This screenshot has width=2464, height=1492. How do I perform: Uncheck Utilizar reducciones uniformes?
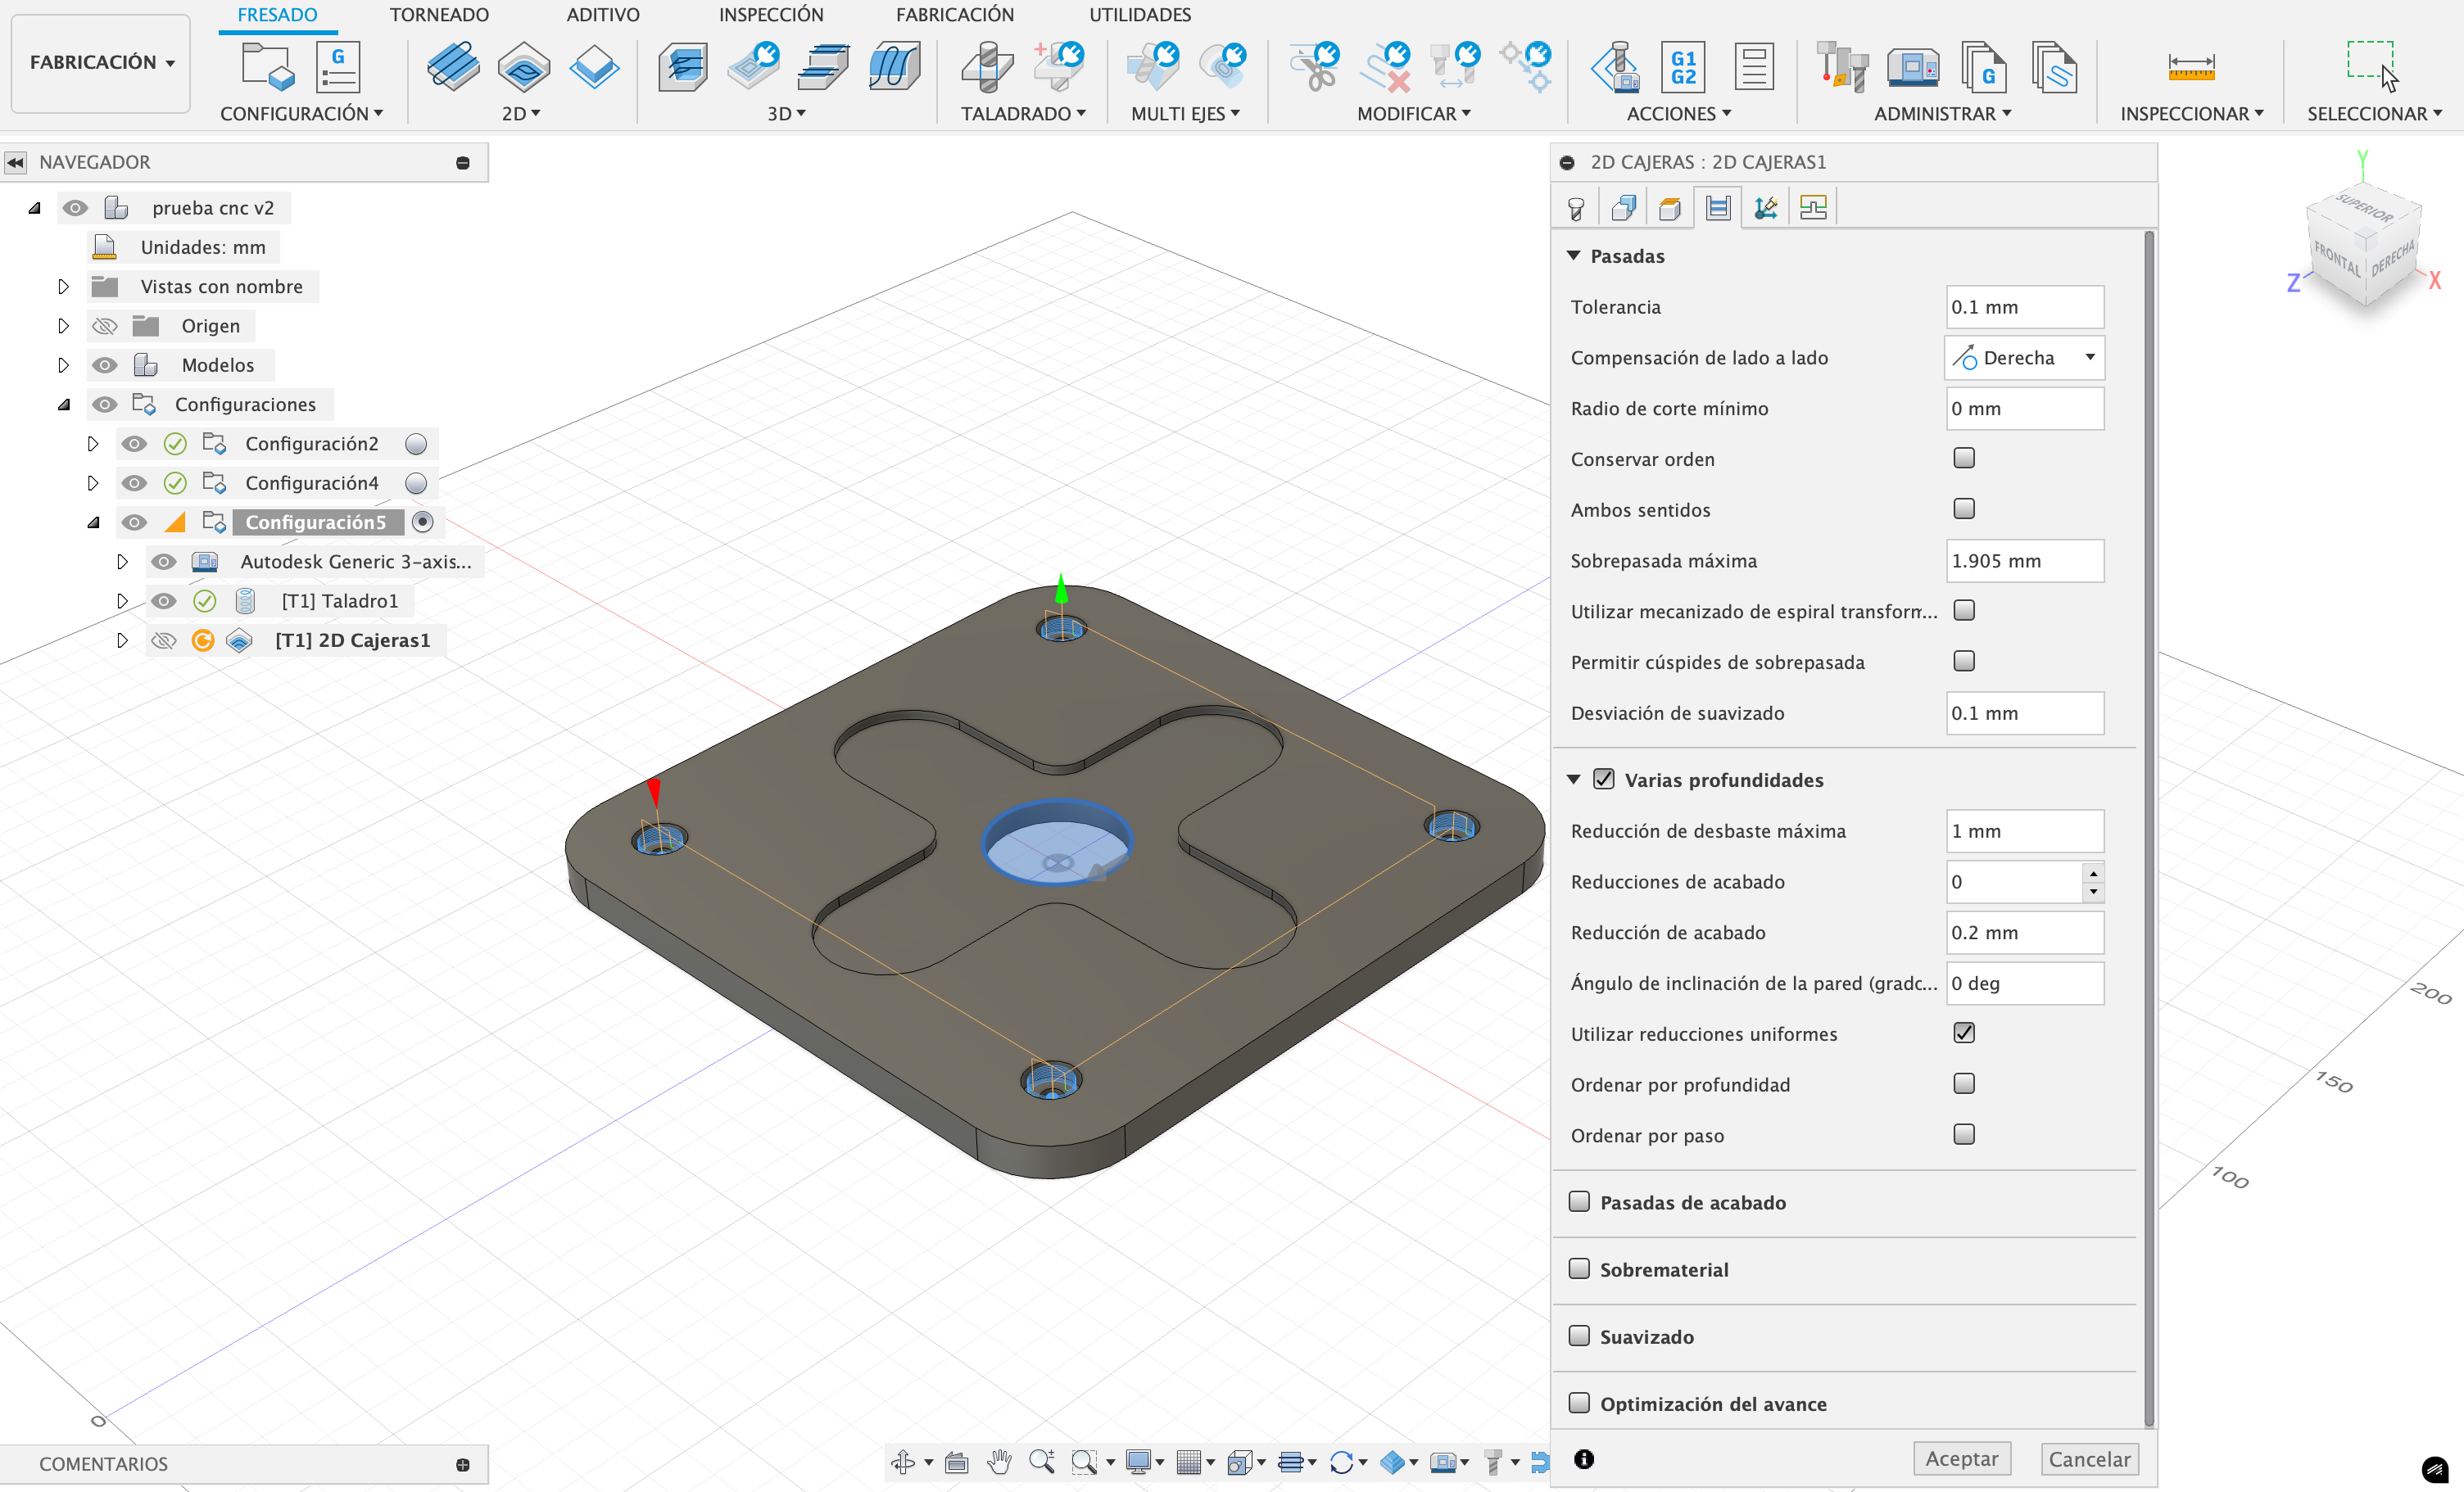click(1963, 1033)
